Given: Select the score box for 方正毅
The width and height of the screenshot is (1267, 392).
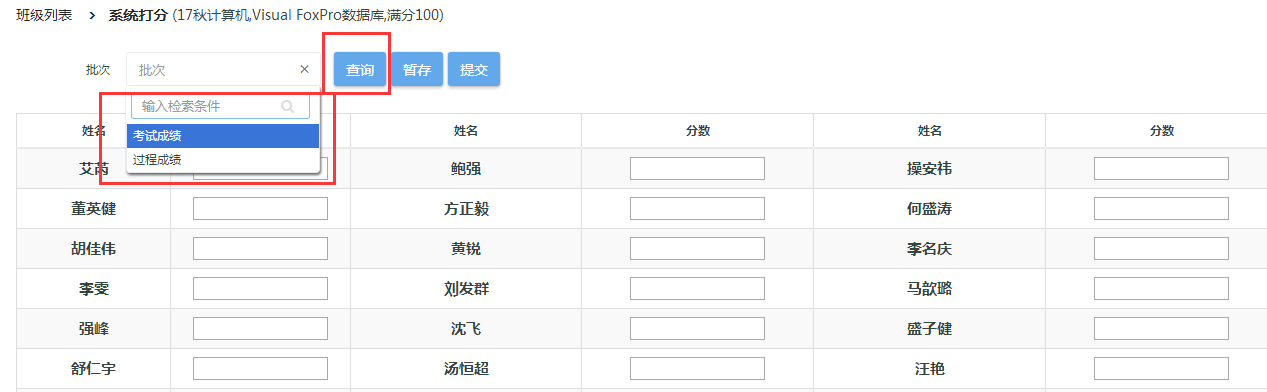Looking at the screenshot, I should click(x=697, y=209).
